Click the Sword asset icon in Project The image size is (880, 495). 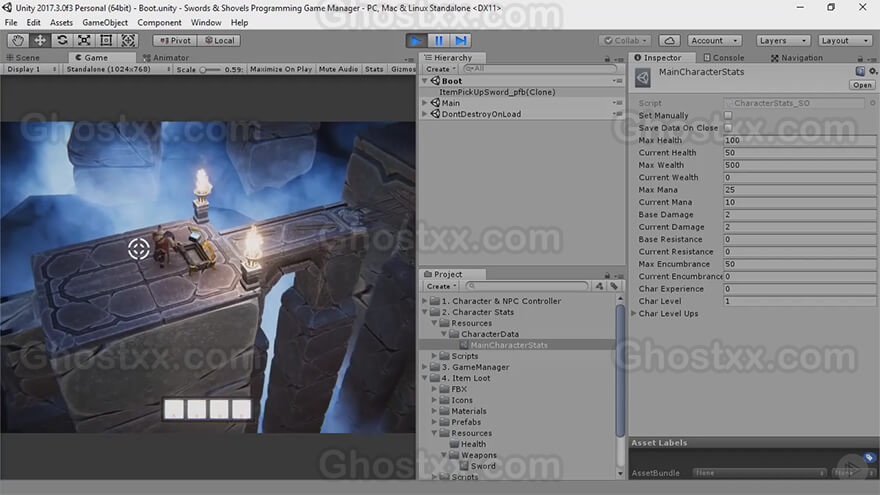click(x=464, y=466)
